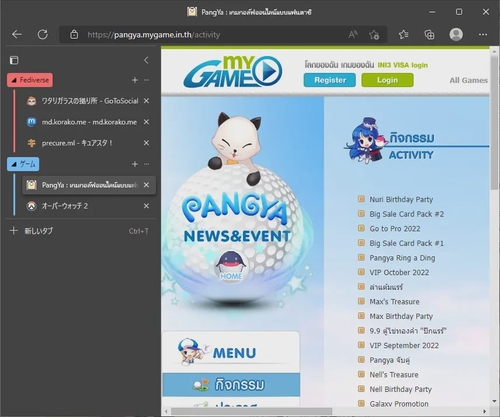Open the Max Birthday Party activity

pyautogui.click(x=401, y=316)
